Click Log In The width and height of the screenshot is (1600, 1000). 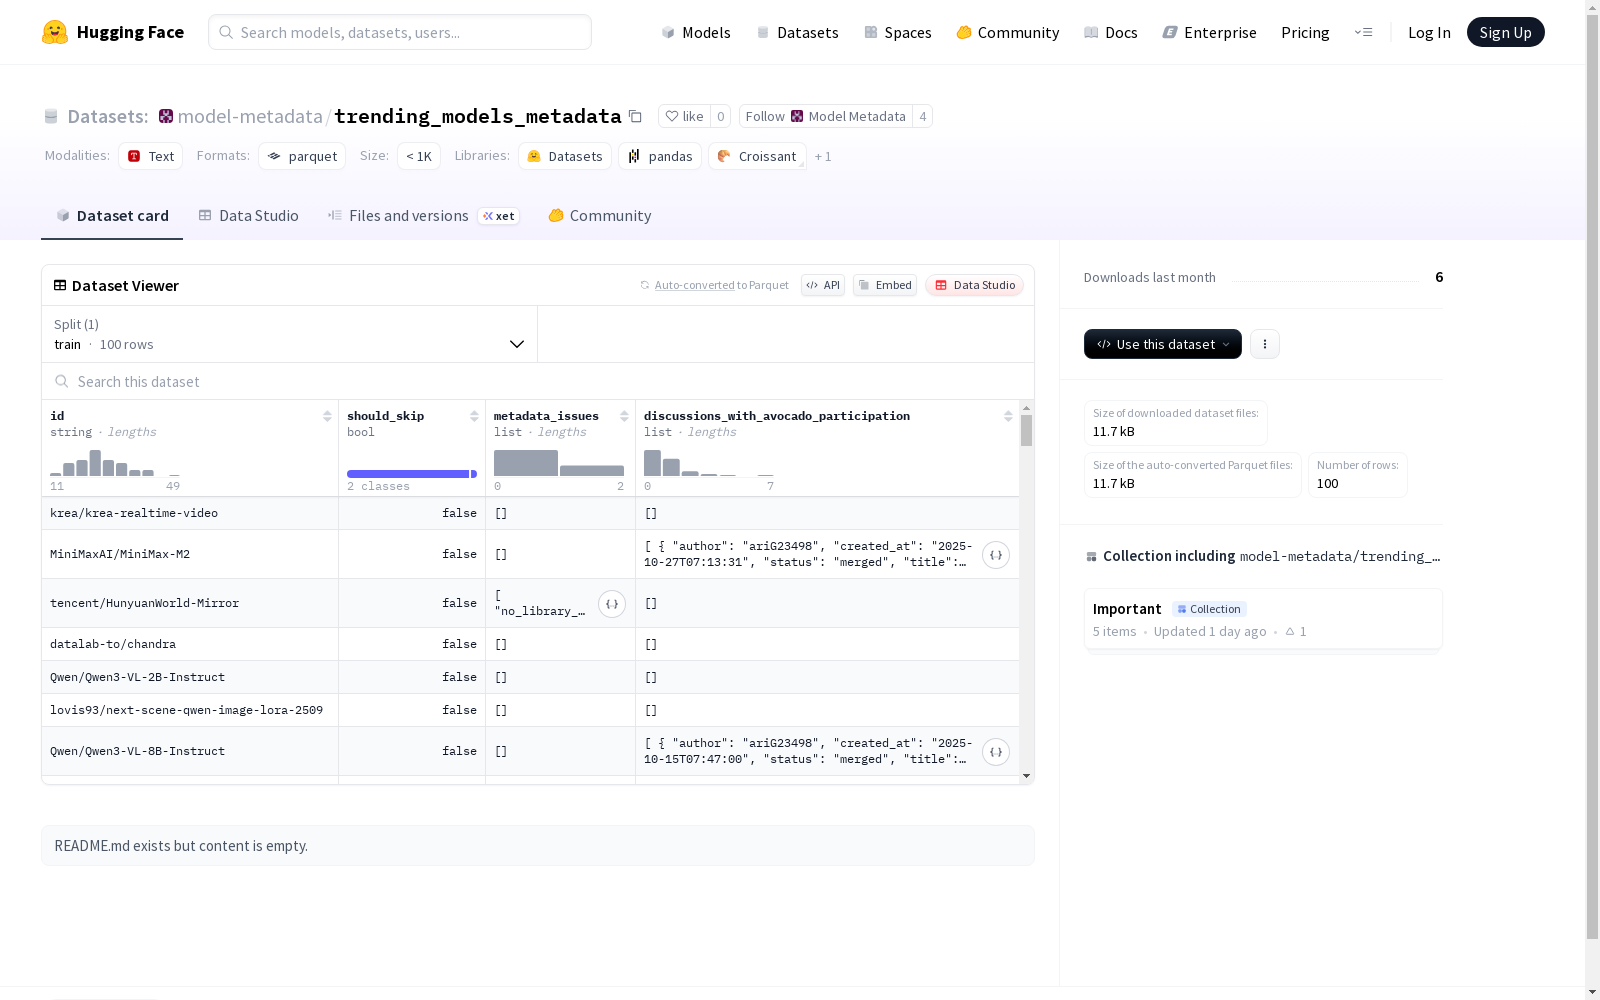1429,32
